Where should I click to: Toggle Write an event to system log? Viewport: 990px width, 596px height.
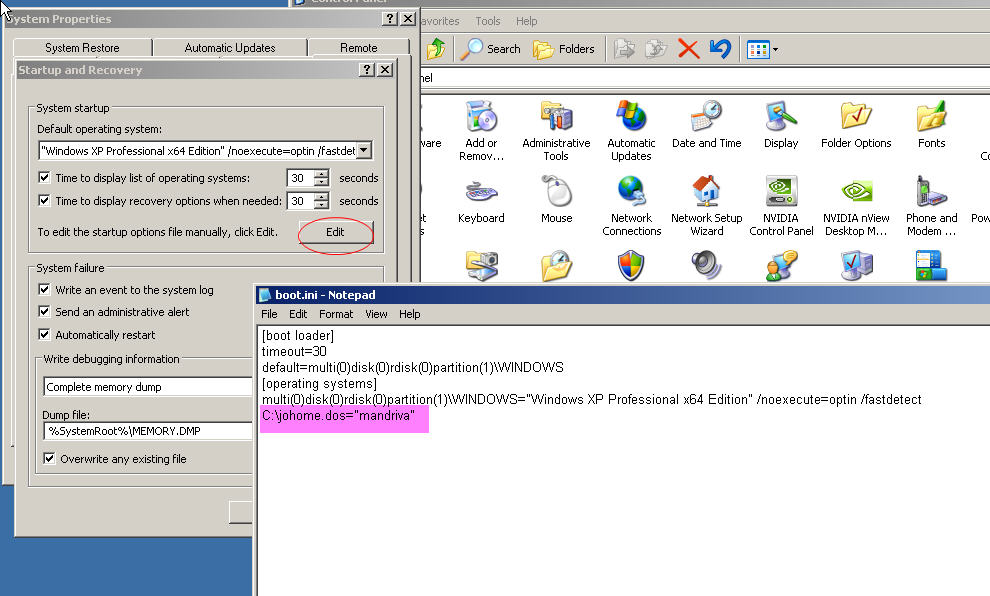click(44, 289)
